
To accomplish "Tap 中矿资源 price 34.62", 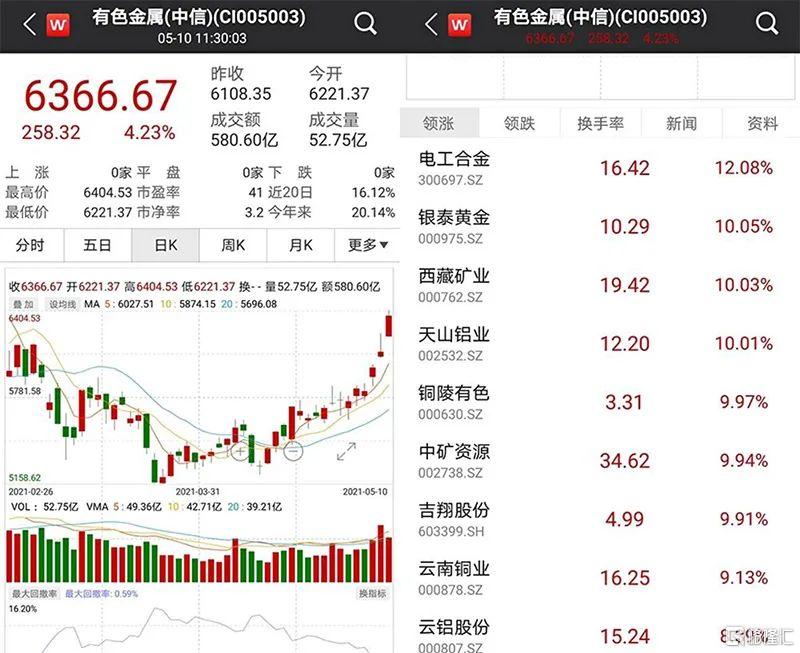I will (624, 461).
